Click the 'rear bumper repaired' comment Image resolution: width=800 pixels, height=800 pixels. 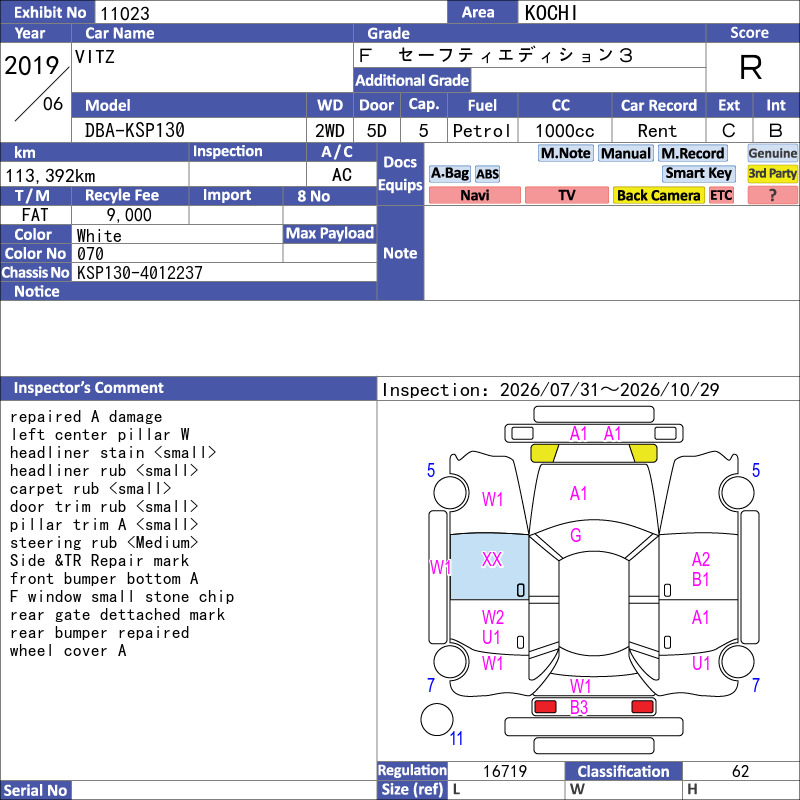pyautogui.click(x=99, y=633)
